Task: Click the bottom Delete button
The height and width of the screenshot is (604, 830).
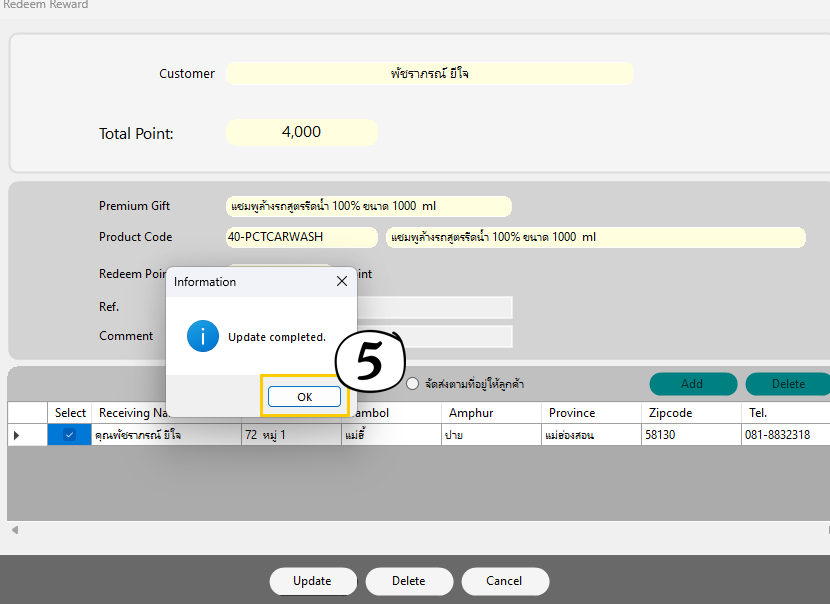Action: pos(409,581)
